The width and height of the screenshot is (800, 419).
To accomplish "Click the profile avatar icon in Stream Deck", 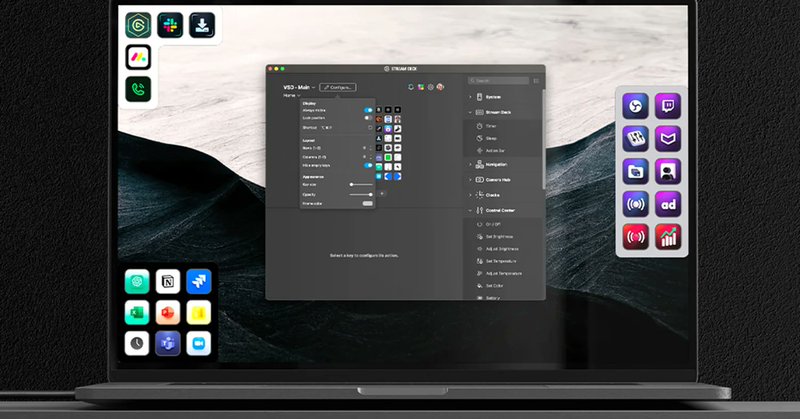I will tap(440, 87).
